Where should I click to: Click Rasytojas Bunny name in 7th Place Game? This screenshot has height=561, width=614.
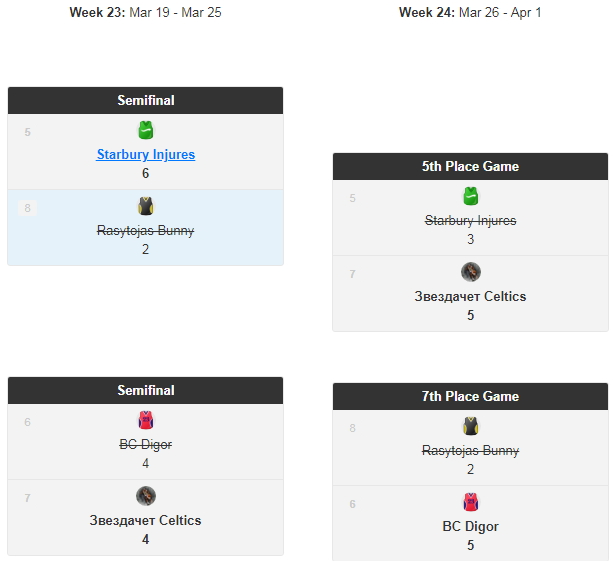pyautogui.click(x=470, y=451)
